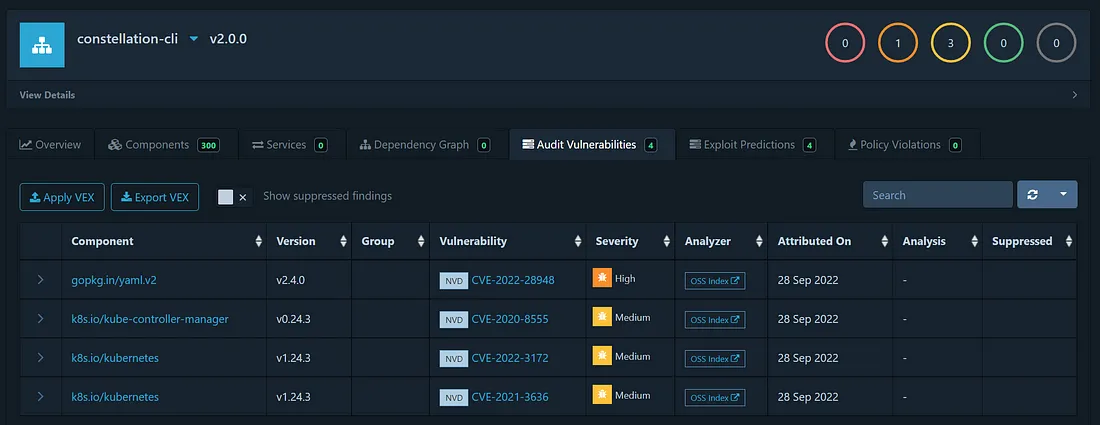Open the version dropdown next to constellation-cli
The width and height of the screenshot is (1100, 425).
coord(195,39)
